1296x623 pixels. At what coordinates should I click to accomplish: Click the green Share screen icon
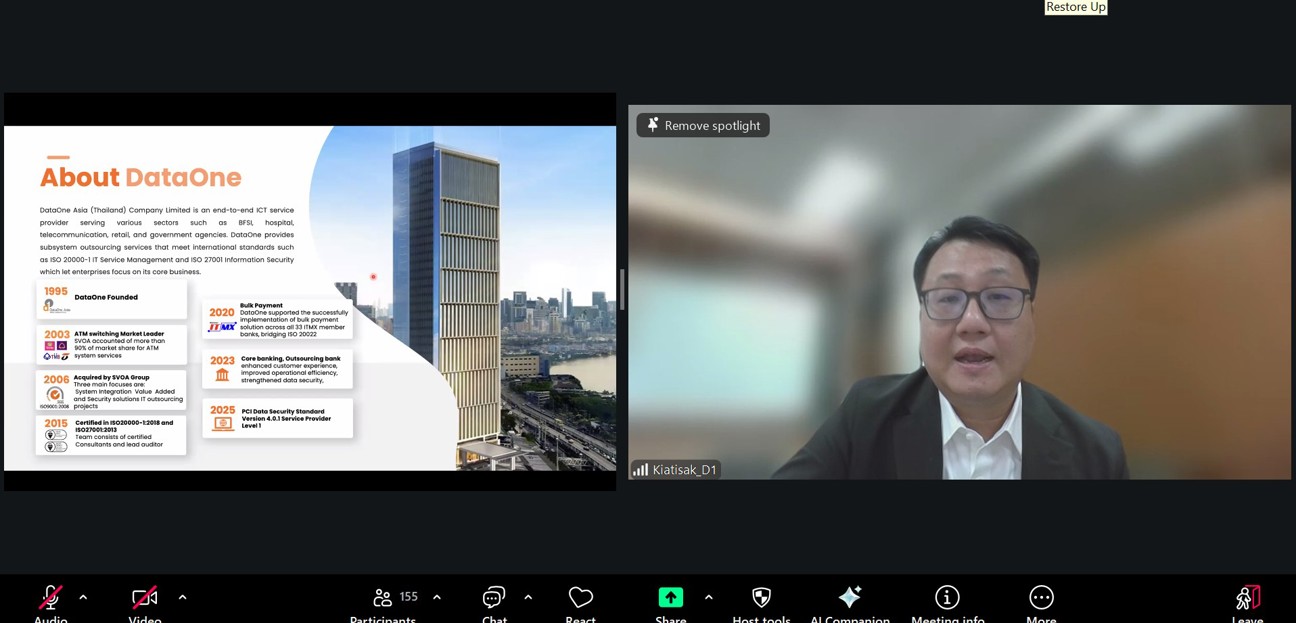point(671,597)
